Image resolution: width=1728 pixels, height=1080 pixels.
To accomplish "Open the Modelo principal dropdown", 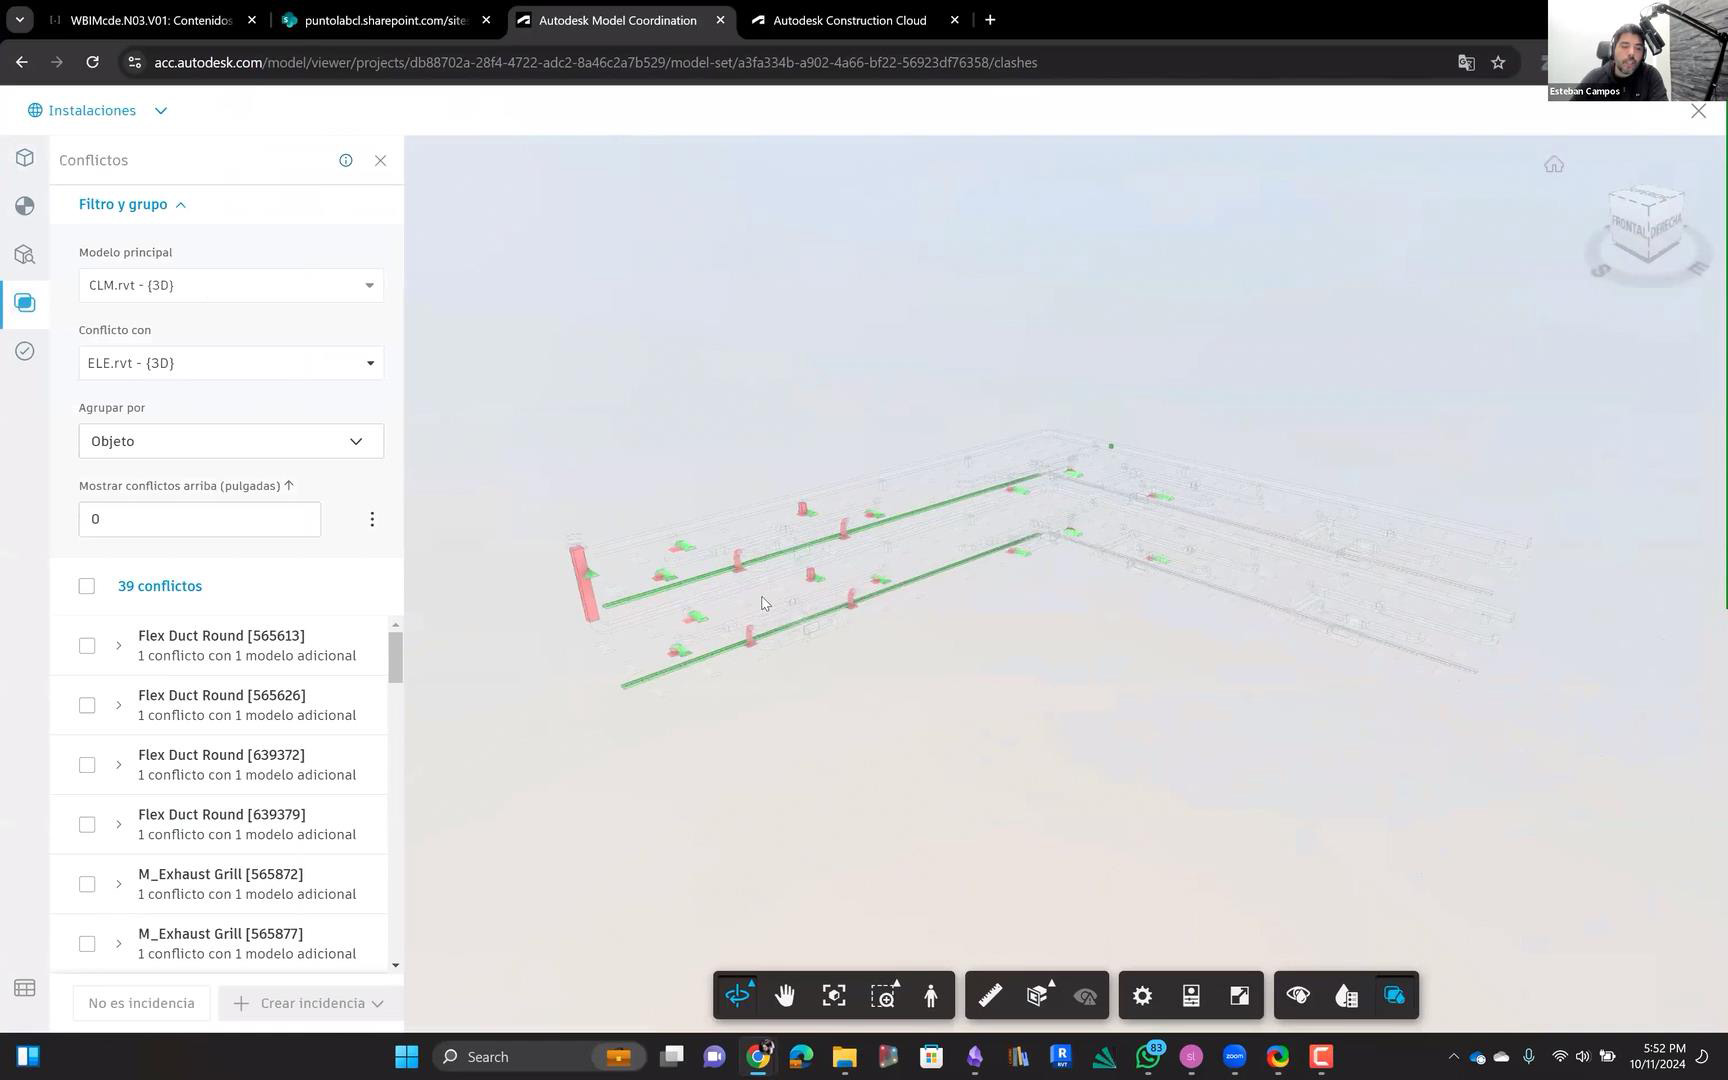I will click(231, 286).
